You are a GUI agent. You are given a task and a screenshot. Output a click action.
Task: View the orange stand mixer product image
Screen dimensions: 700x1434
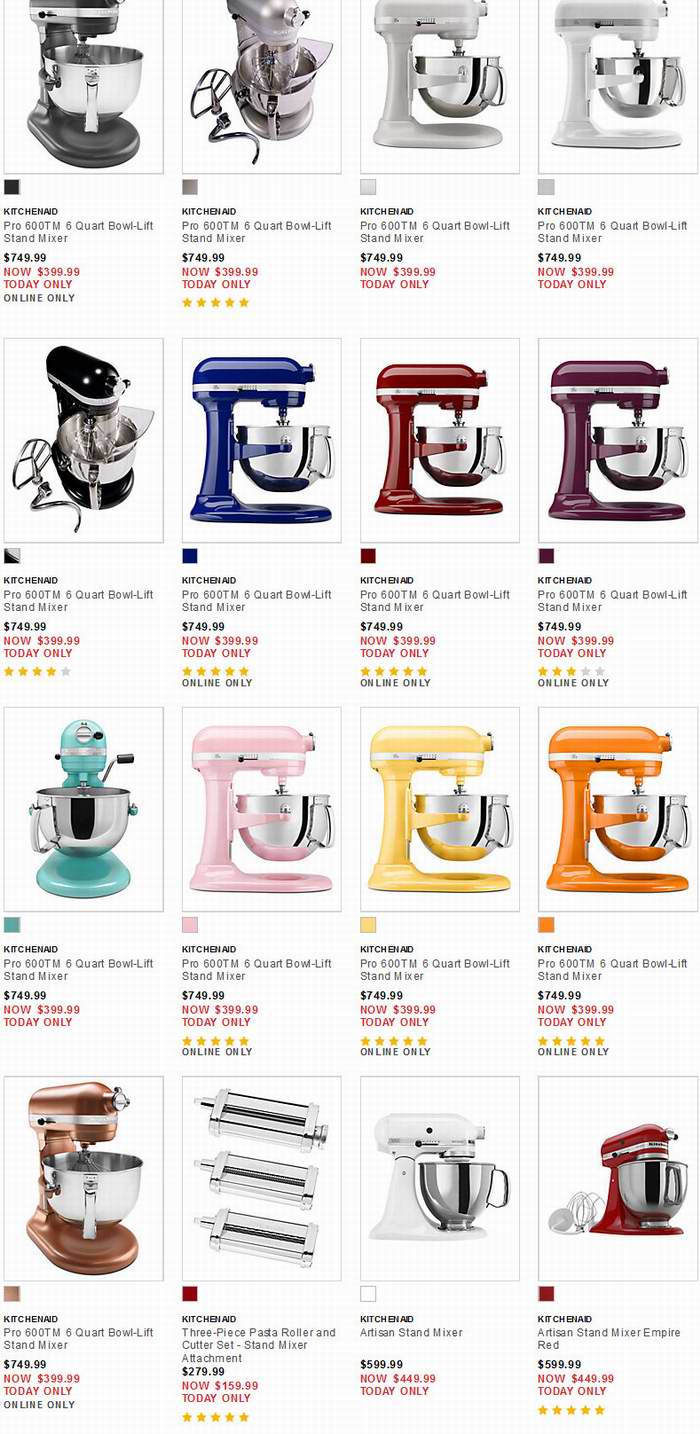click(x=618, y=809)
